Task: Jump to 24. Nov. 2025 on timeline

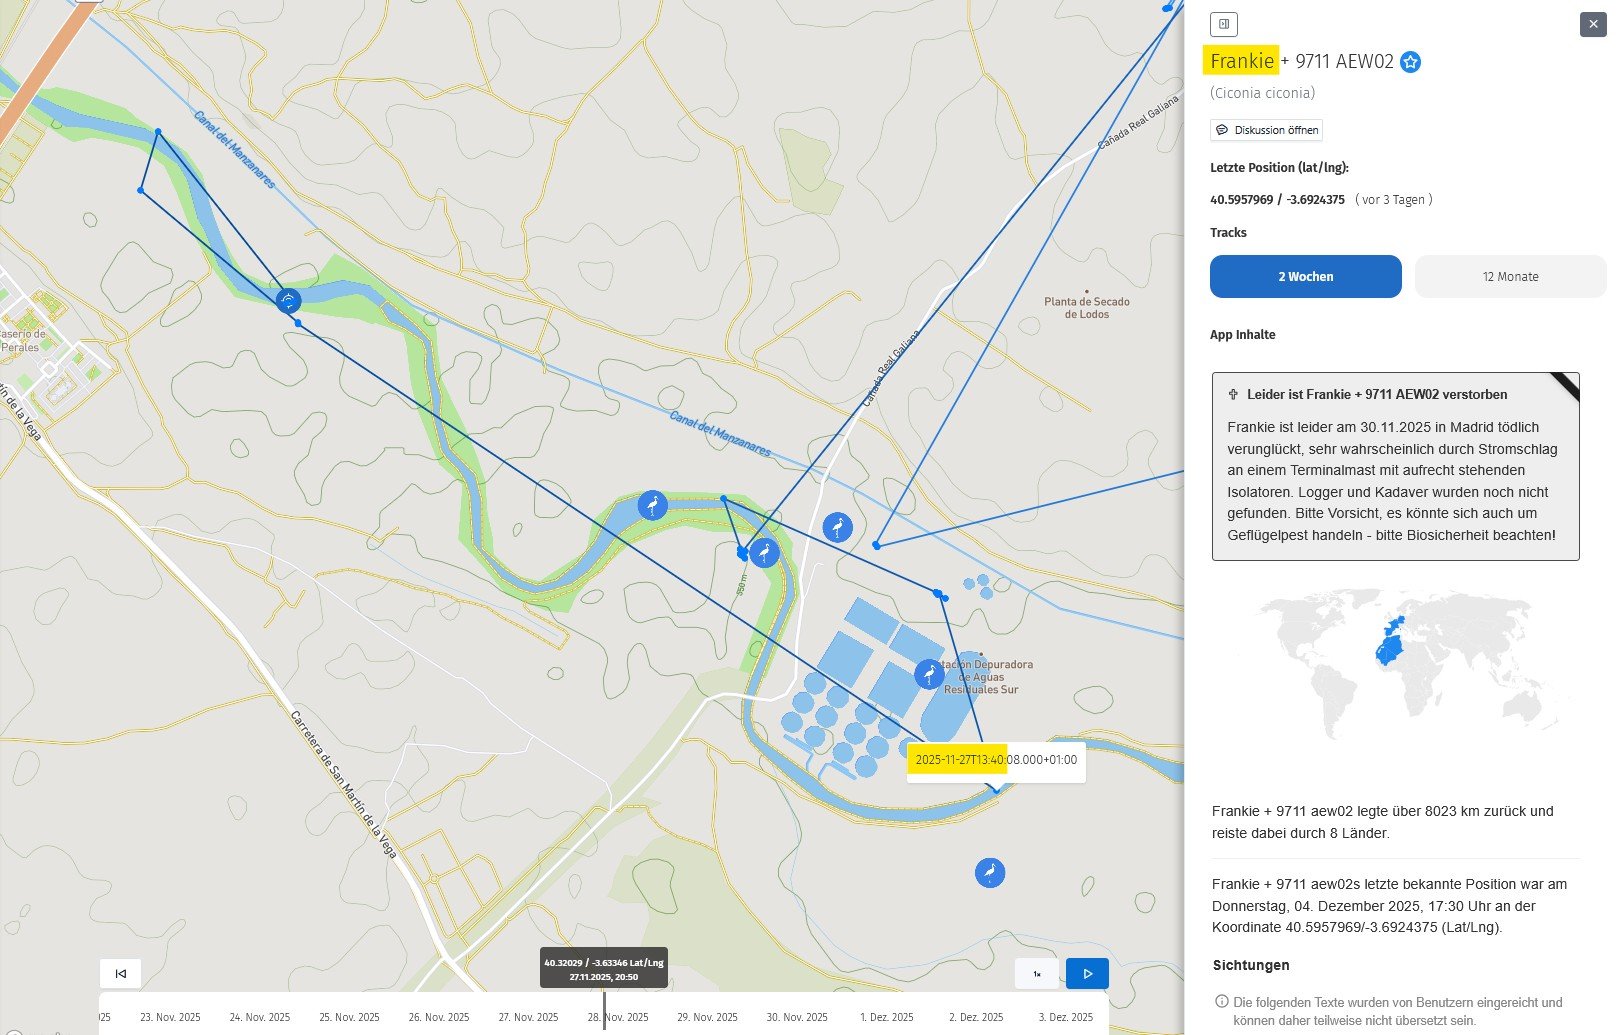Action: click(260, 1017)
